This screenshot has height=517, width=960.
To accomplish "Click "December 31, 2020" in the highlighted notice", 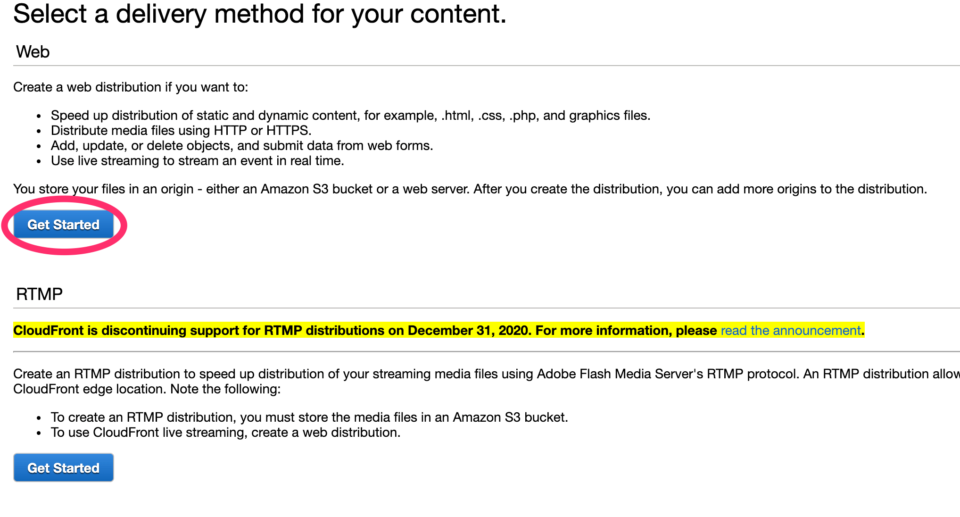I will (468, 330).
